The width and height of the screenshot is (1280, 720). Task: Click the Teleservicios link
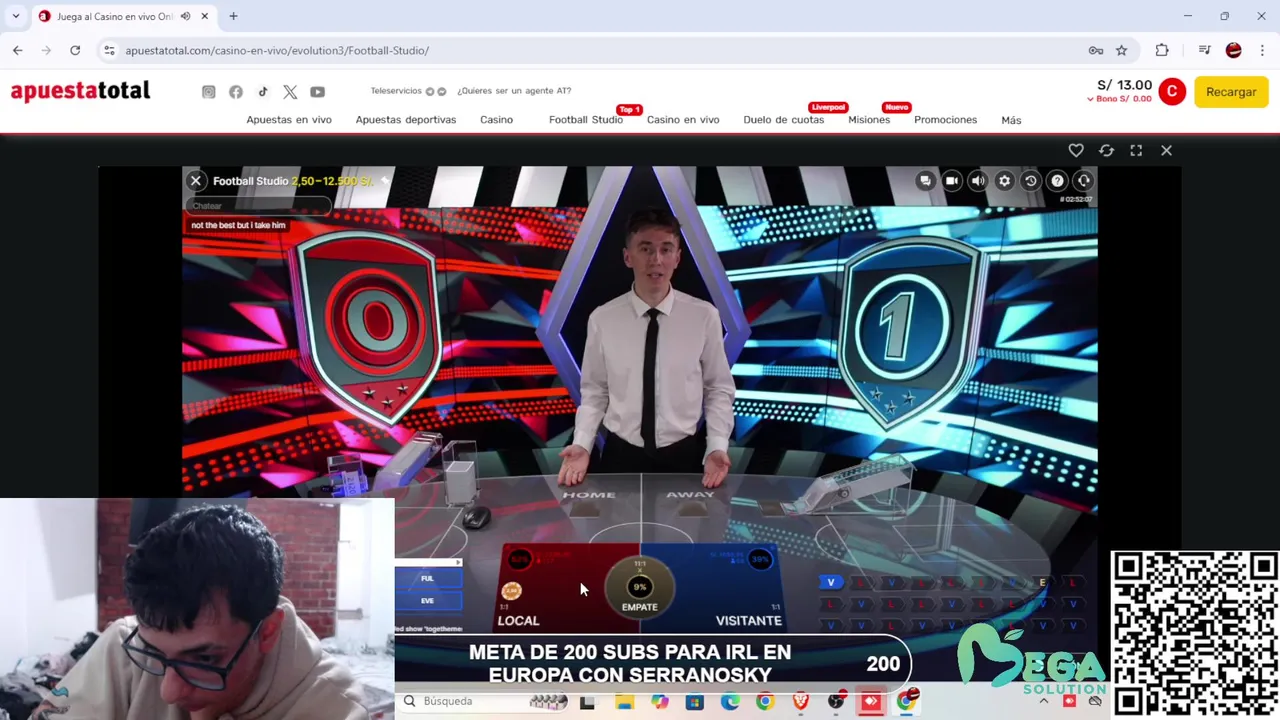coord(396,91)
